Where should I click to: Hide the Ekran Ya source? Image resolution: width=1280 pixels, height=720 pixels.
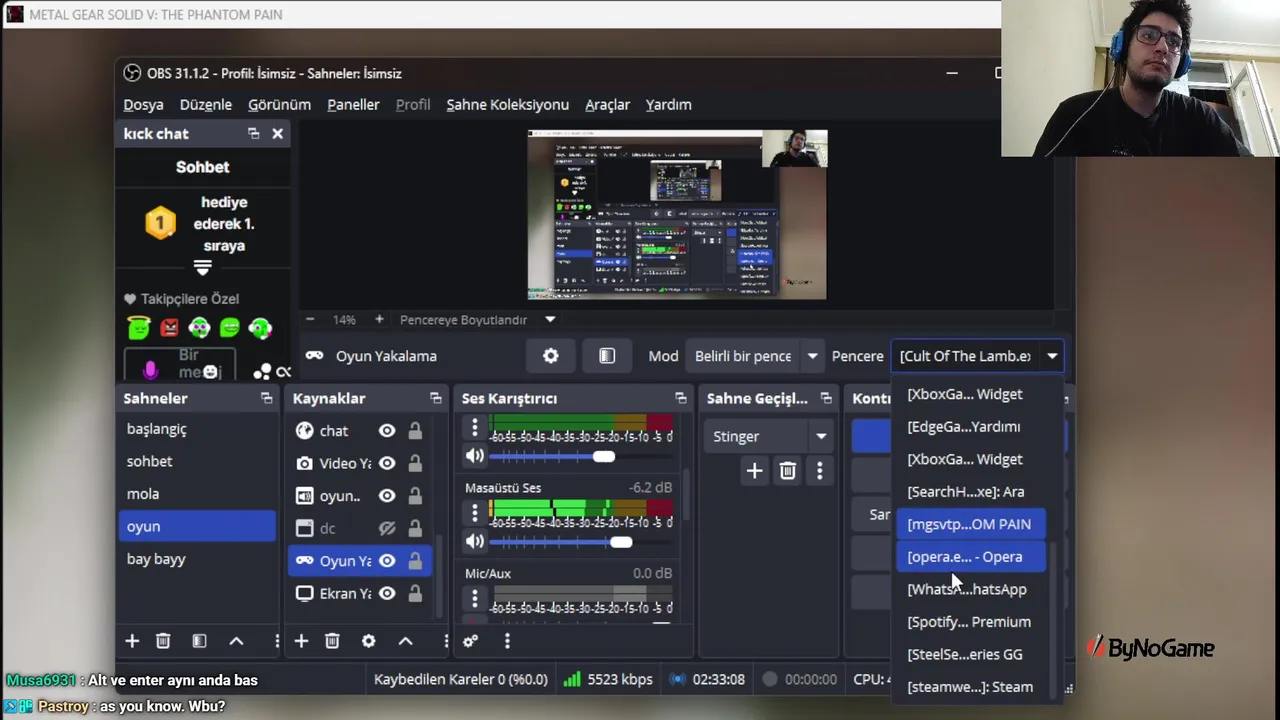tap(387, 593)
